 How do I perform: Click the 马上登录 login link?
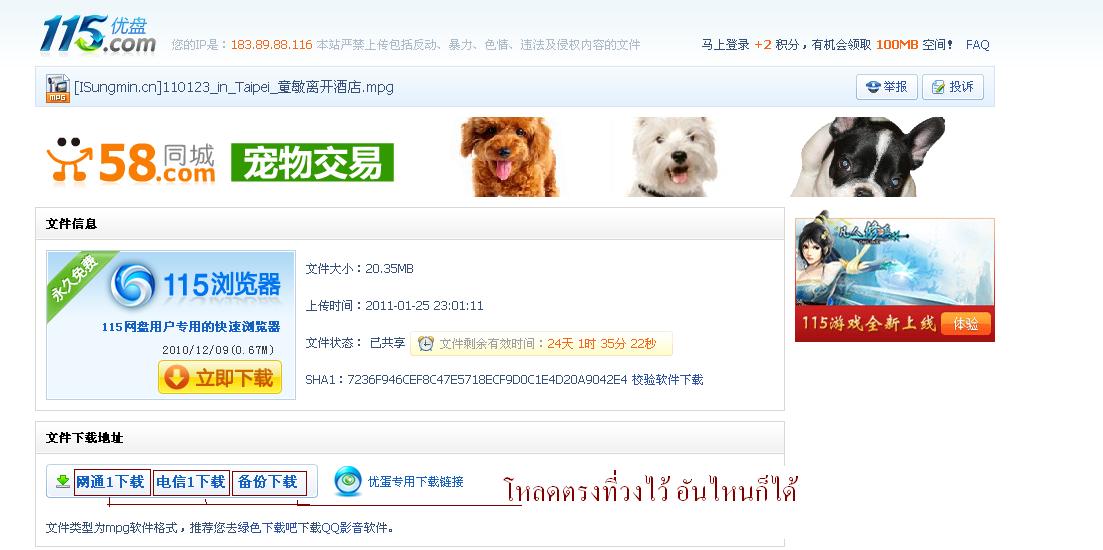(x=725, y=45)
